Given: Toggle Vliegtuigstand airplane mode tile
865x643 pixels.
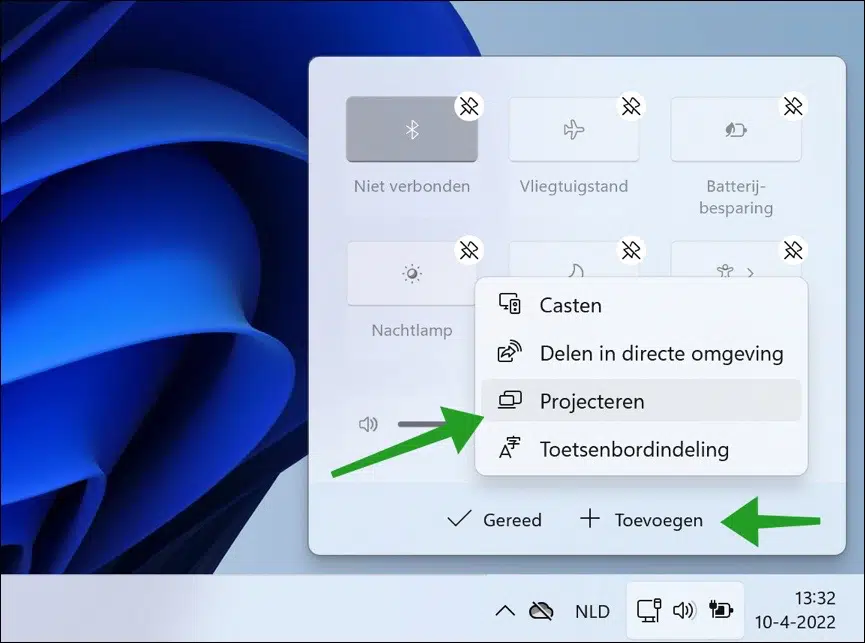Looking at the screenshot, I should coord(574,130).
